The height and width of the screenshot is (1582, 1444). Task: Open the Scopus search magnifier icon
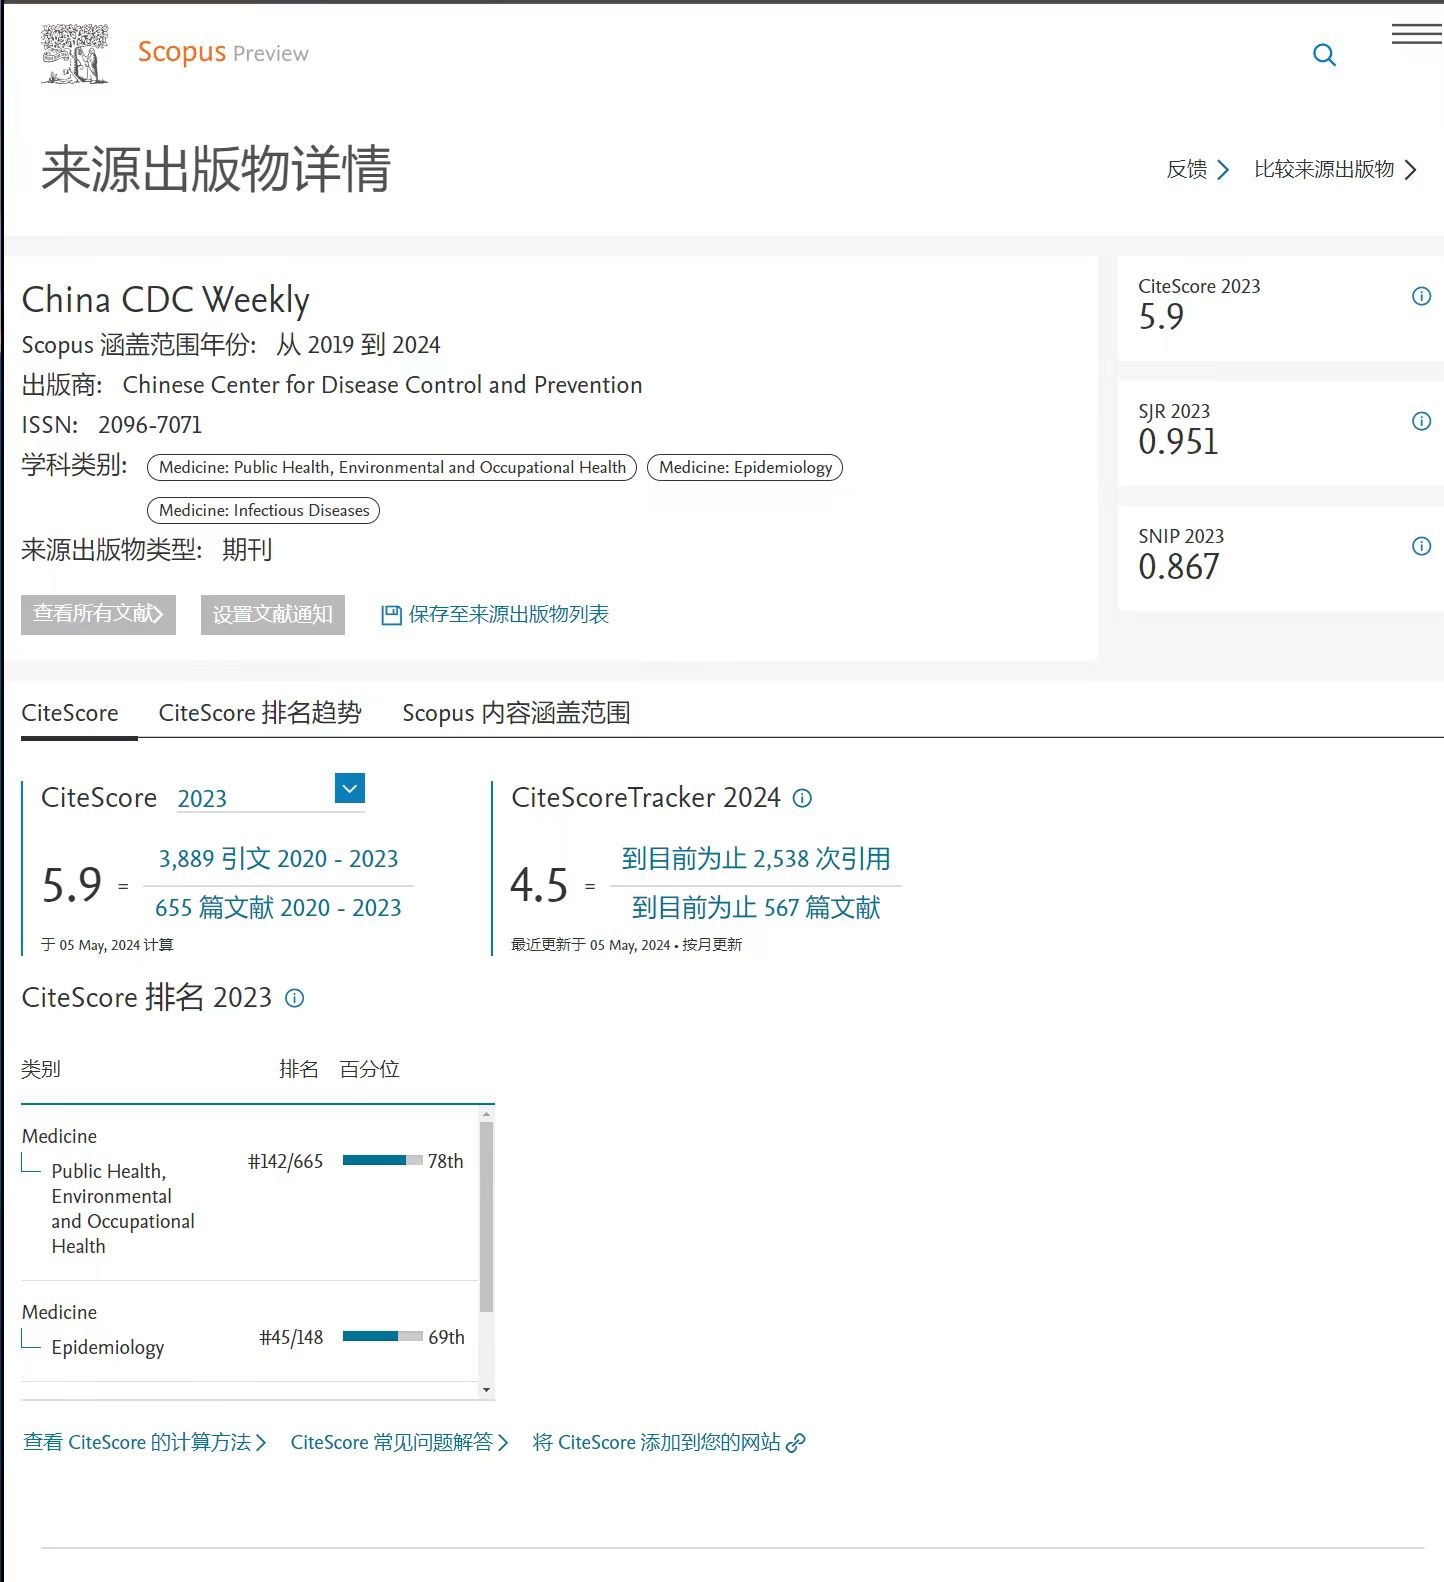click(x=1324, y=55)
